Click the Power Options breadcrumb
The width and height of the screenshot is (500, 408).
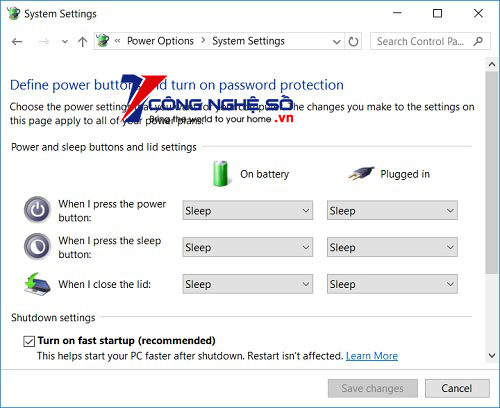(x=160, y=41)
